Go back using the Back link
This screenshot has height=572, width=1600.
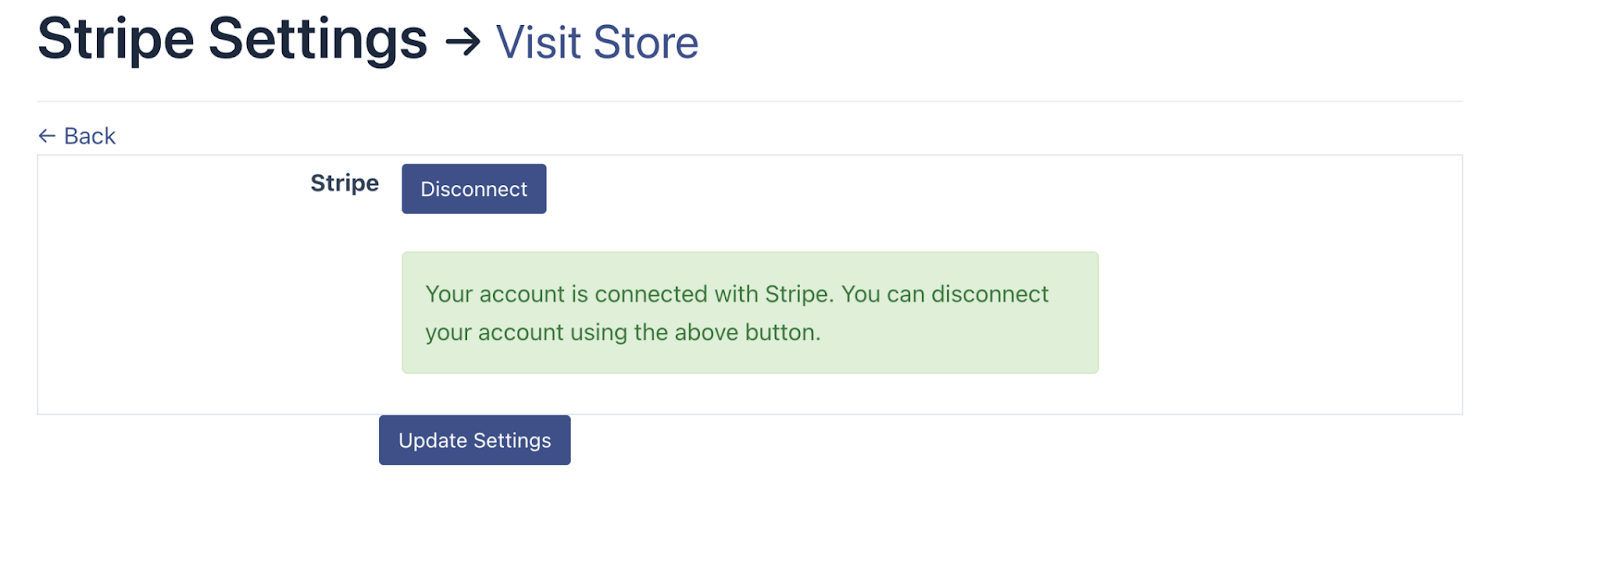(x=89, y=136)
